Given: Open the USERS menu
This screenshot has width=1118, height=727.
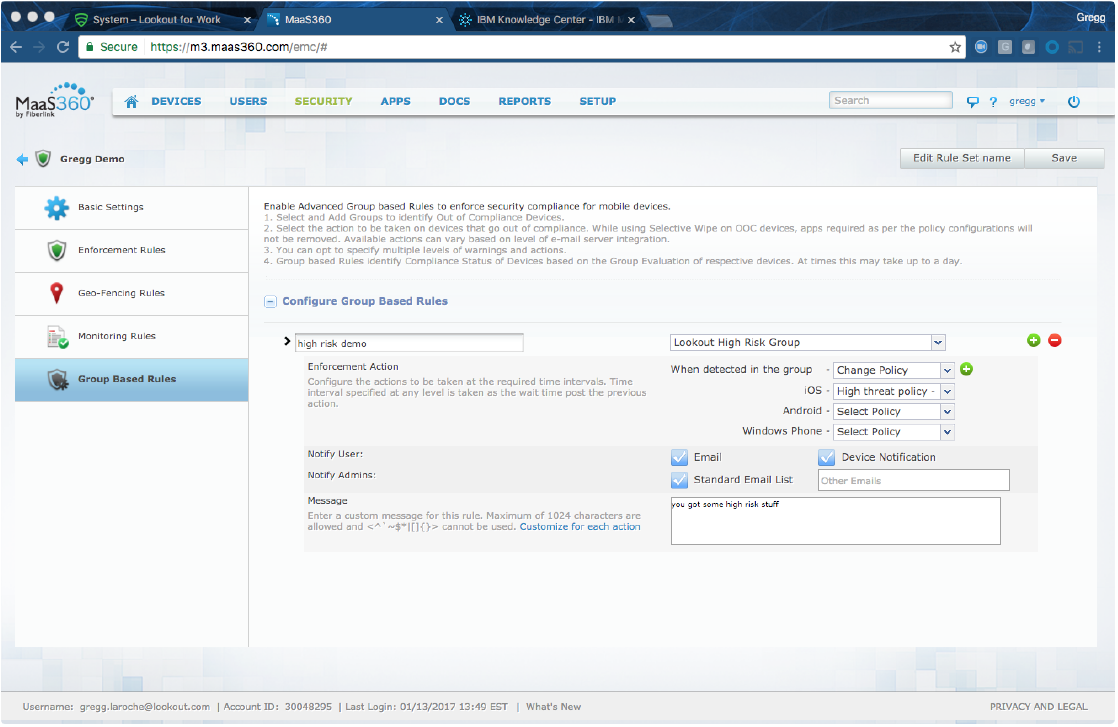Looking at the screenshot, I should (x=248, y=101).
